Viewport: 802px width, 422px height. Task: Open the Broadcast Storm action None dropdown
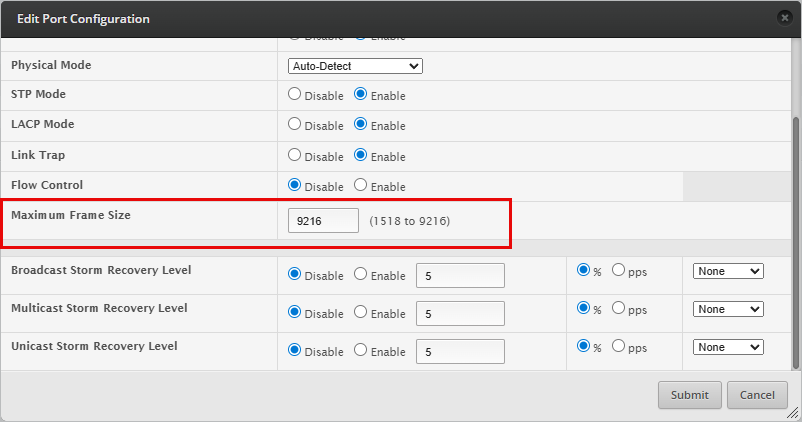pos(728,271)
